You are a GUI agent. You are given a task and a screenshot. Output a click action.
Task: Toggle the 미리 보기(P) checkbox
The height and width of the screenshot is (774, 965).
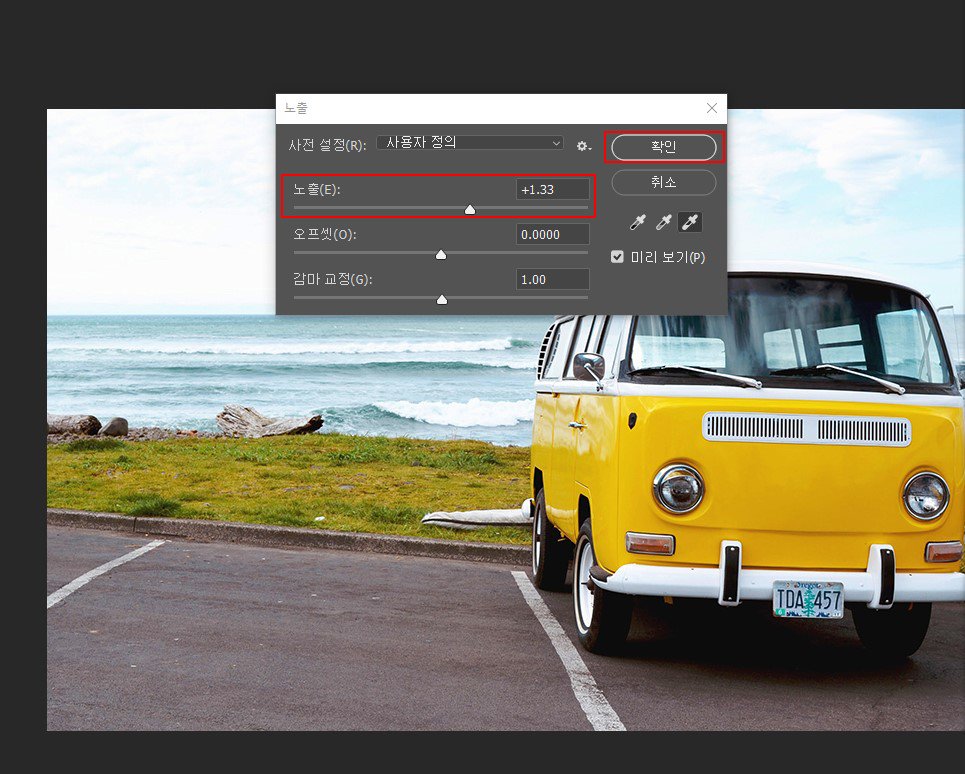pos(617,257)
